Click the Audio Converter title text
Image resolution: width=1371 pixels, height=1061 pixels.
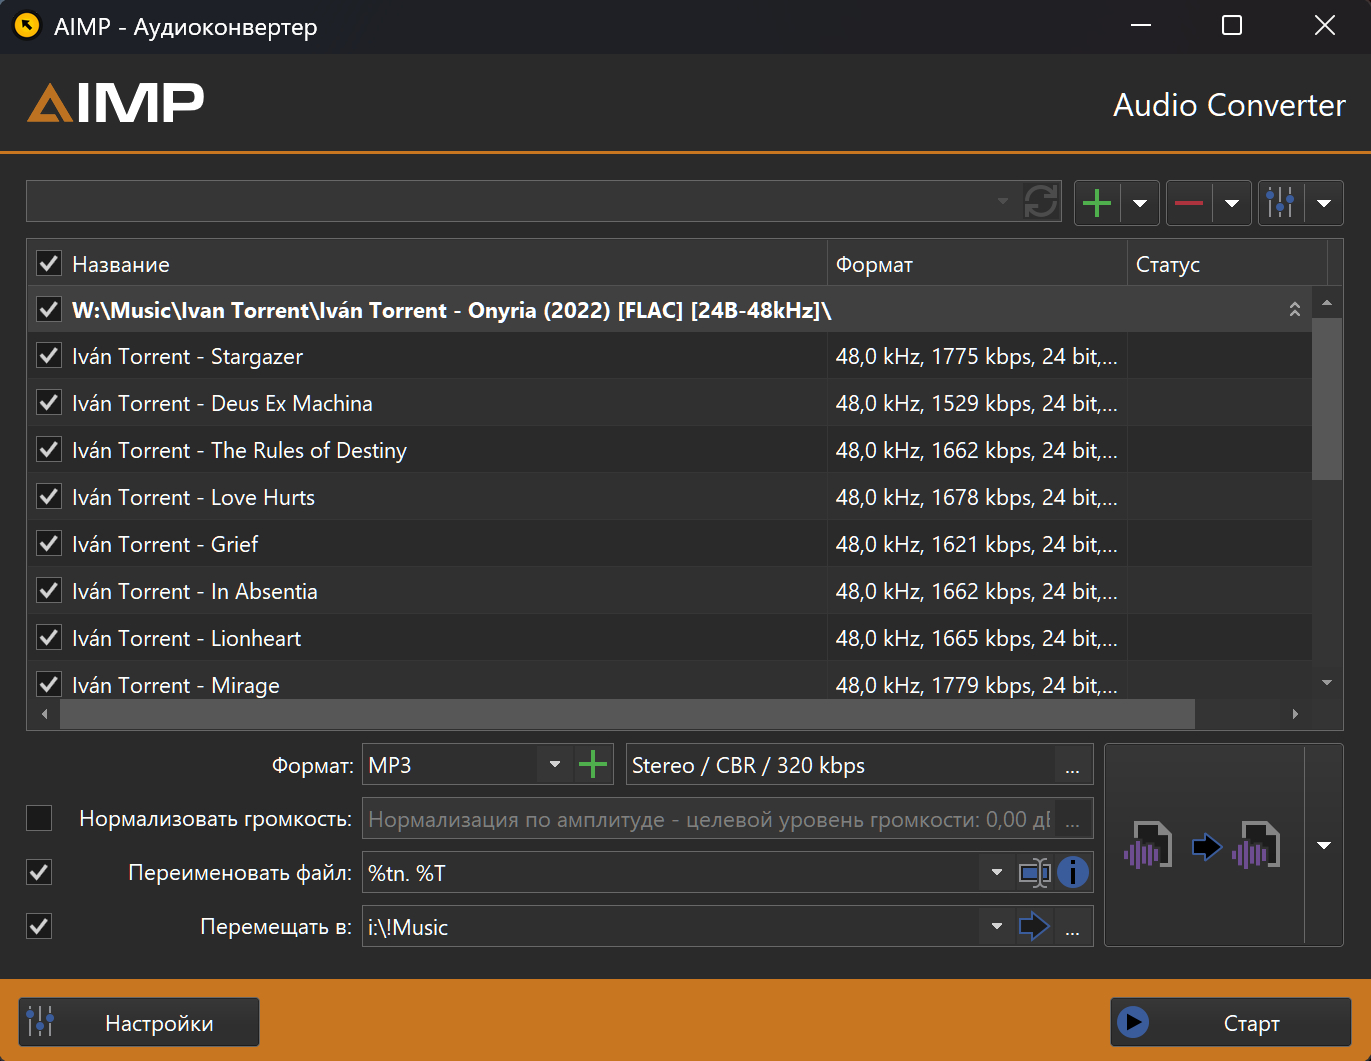pyautogui.click(x=1229, y=105)
